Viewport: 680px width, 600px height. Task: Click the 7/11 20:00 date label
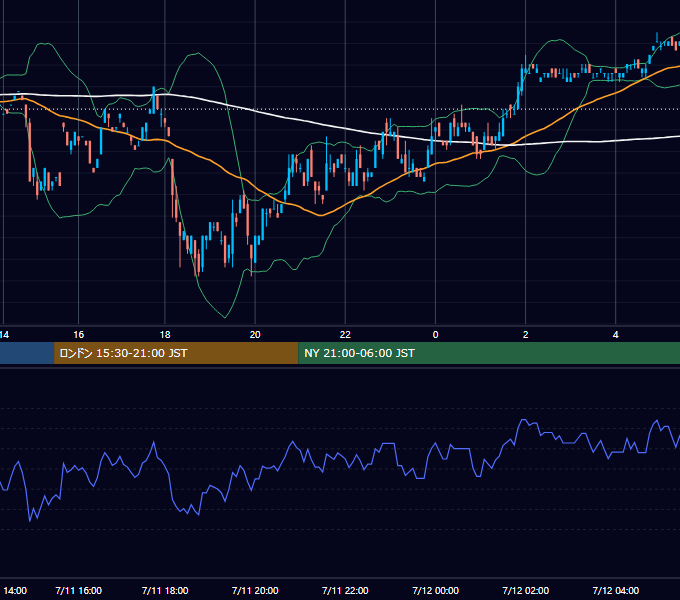[255, 590]
